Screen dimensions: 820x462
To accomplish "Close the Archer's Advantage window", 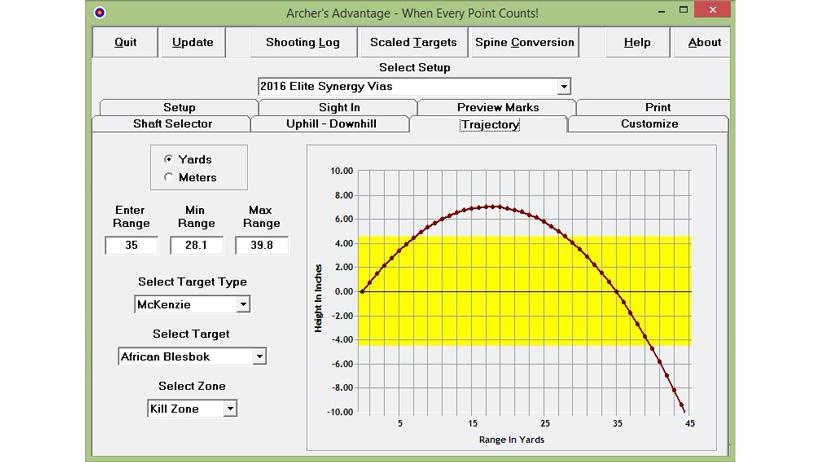I will [712, 10].
